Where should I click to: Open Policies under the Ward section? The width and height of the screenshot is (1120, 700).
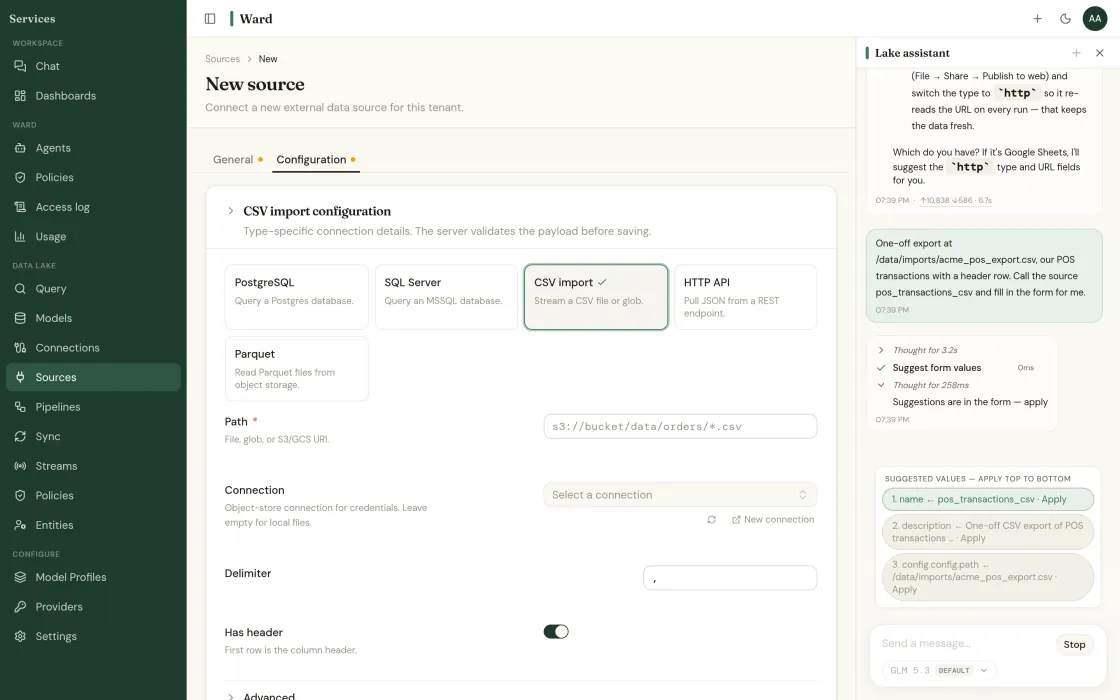pos(93,177)
